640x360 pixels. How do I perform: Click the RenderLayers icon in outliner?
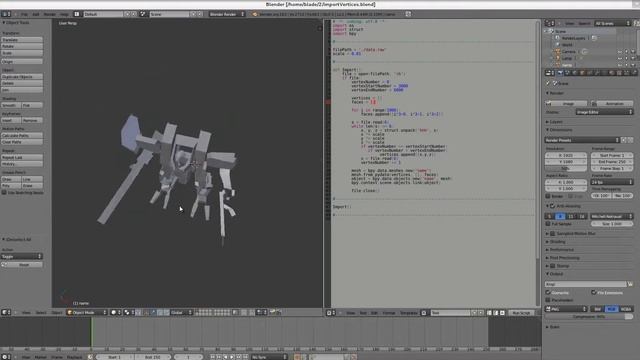[558, 38]
